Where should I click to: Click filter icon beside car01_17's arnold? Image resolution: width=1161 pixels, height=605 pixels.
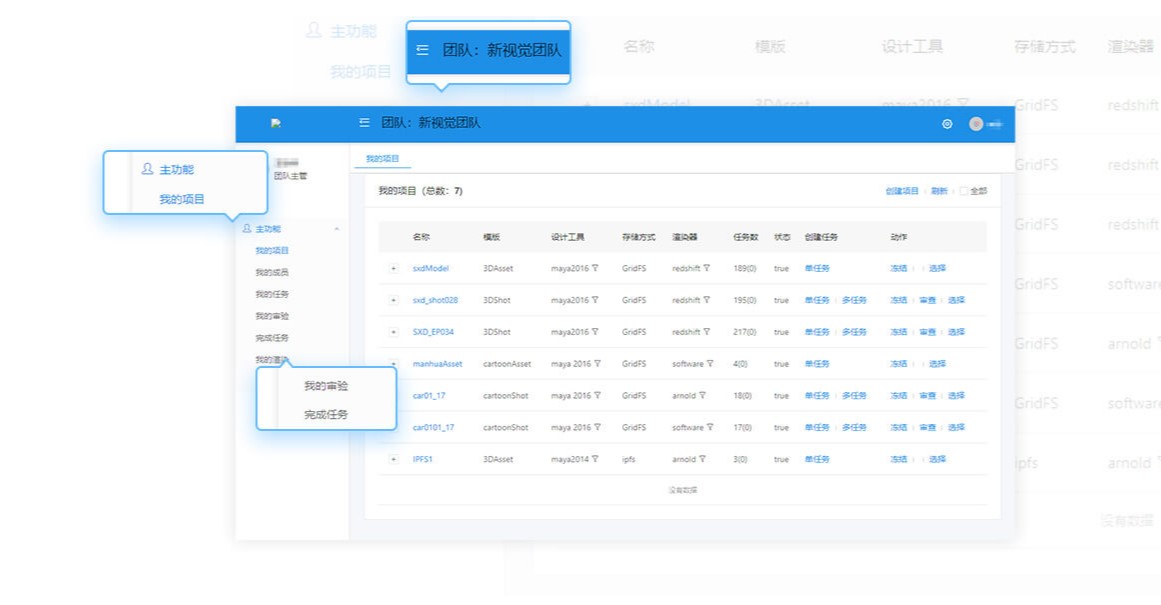[702, 396]
